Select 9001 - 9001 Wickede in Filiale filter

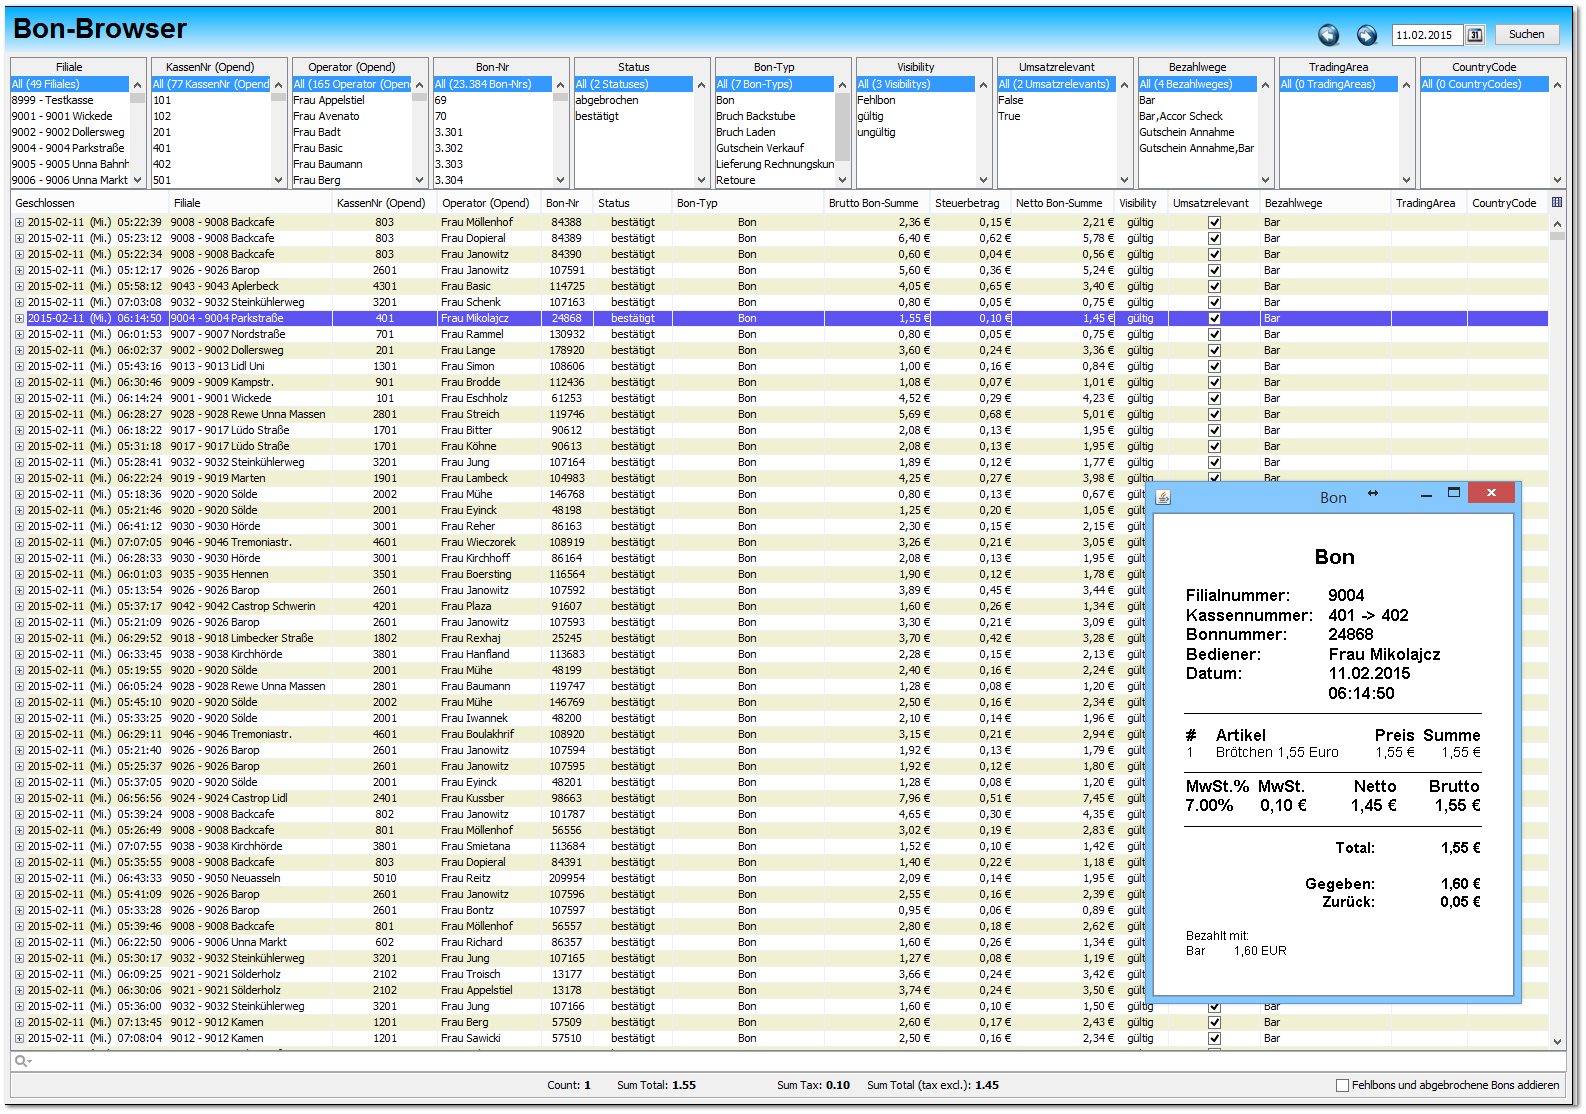(x=70, y=116)
